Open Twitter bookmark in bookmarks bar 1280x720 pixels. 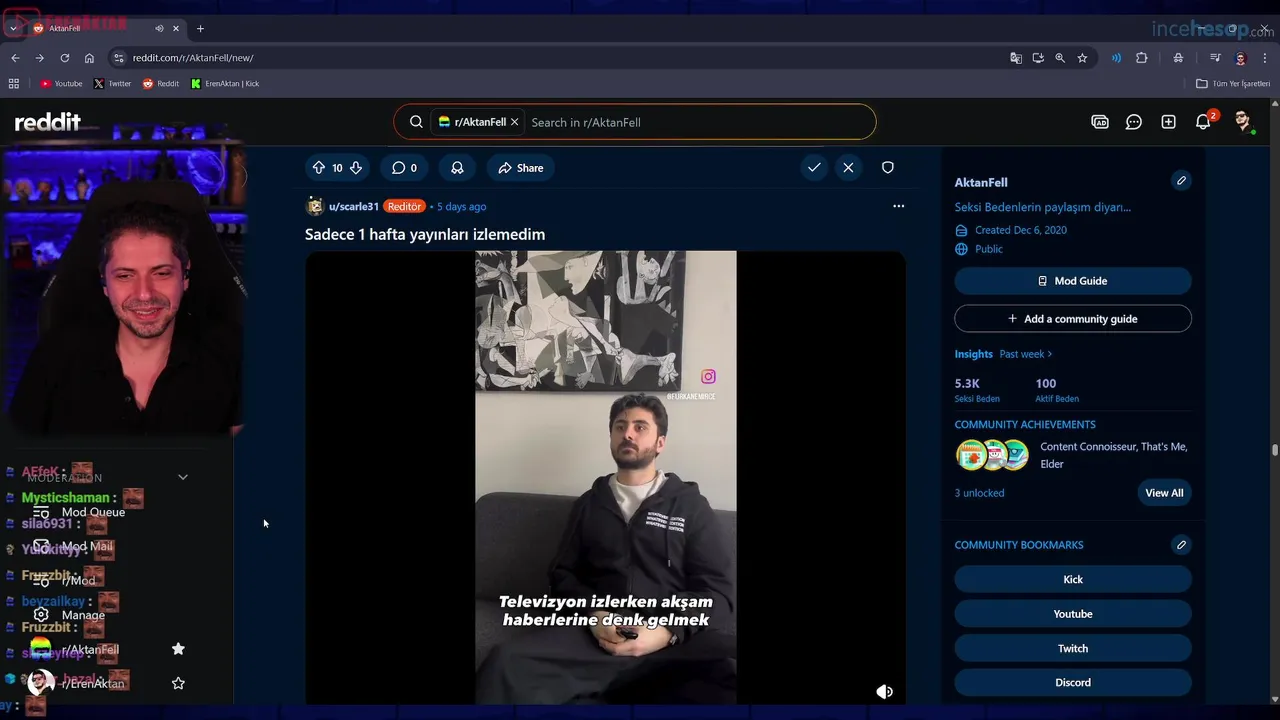pos(112,84)
